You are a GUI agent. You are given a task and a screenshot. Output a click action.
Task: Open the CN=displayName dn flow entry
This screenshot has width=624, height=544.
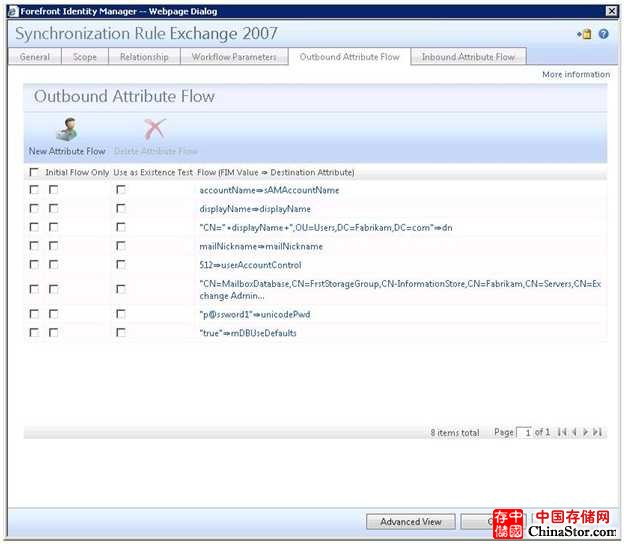326,228
